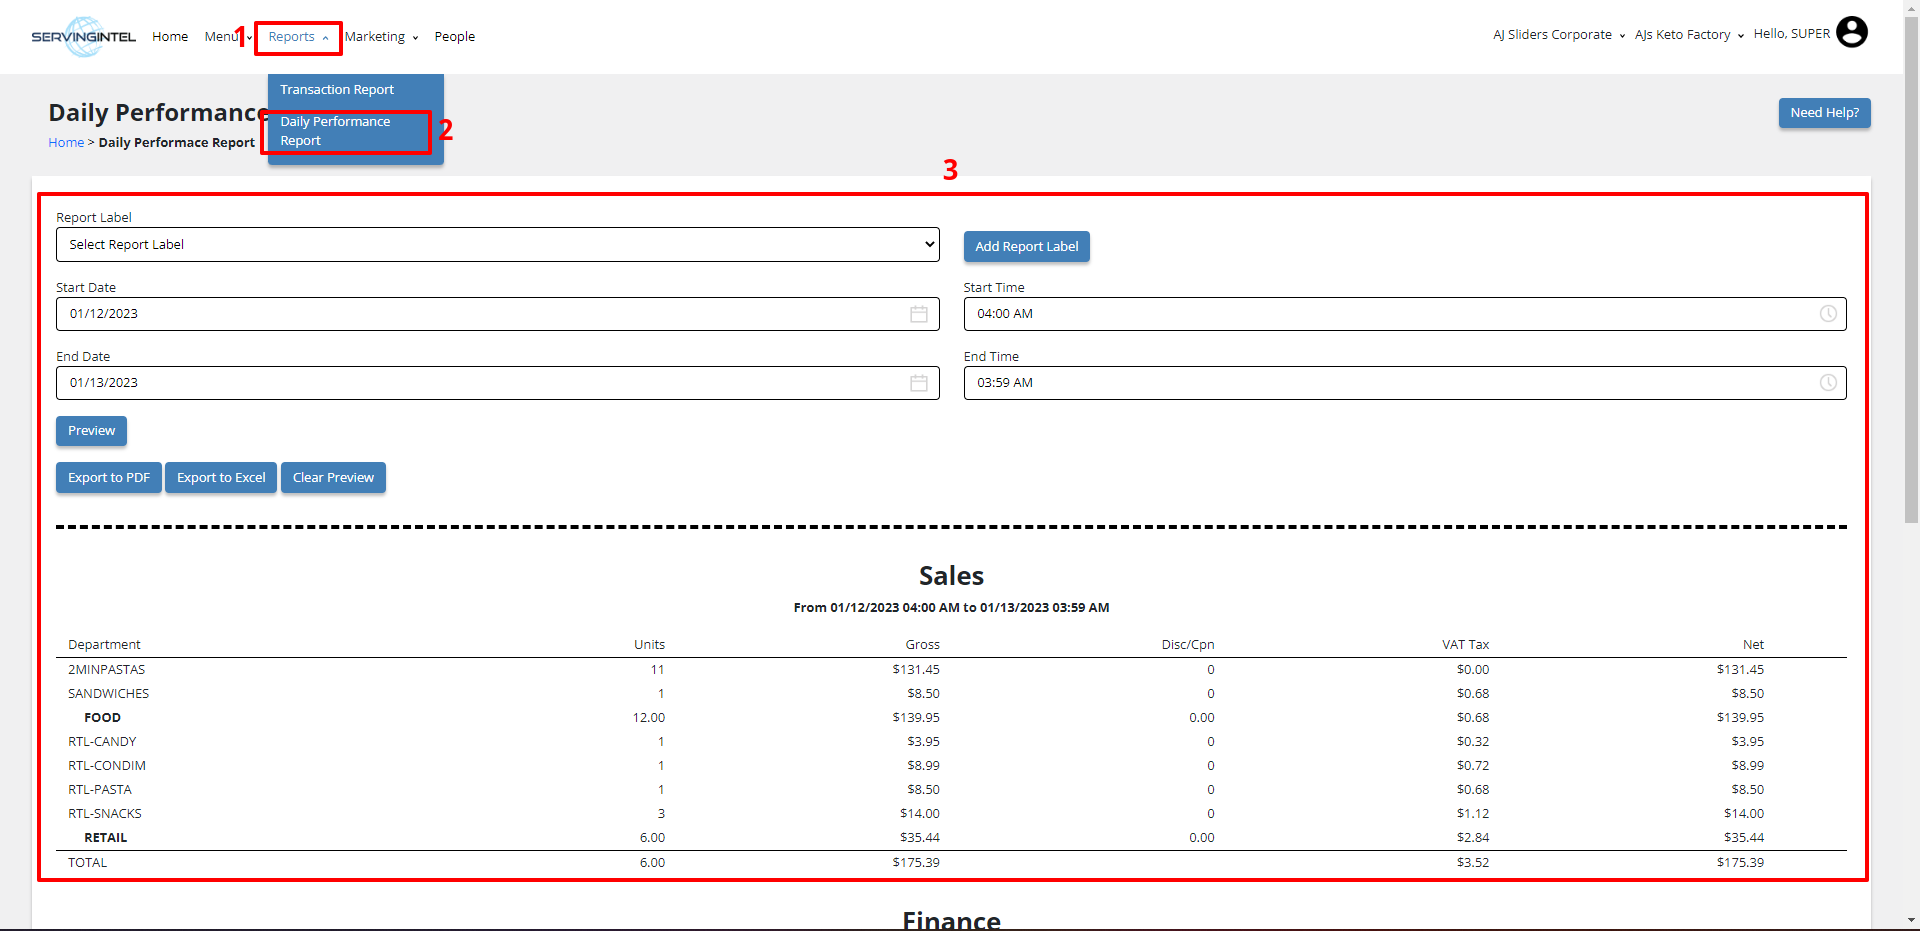Choose Daily Performance Report menu entry
Screen dimensions: 1920x931
tap(336, 131)
